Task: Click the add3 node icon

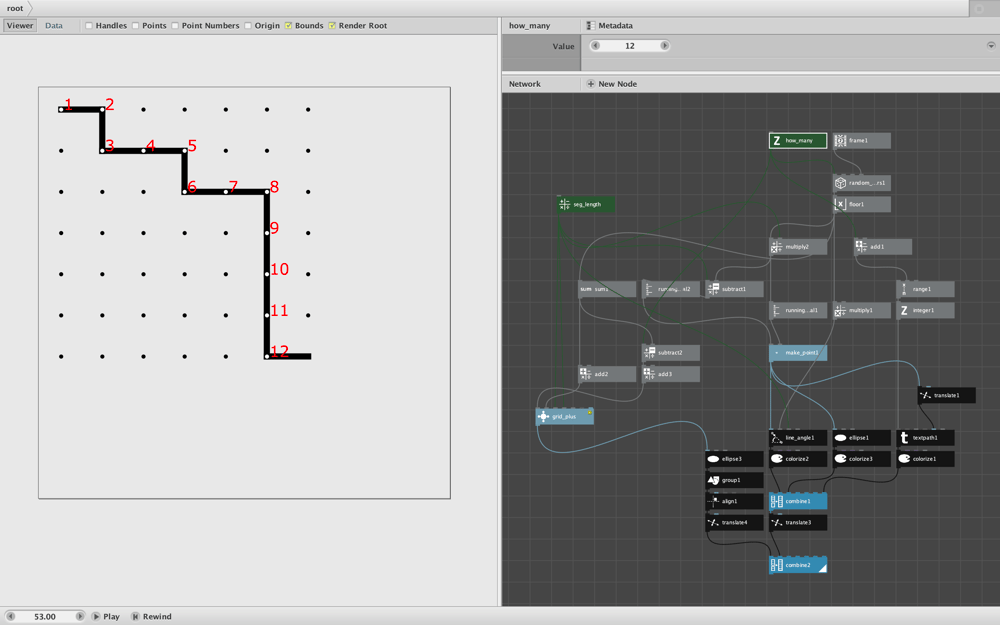Action: click(x=649, y=374)
